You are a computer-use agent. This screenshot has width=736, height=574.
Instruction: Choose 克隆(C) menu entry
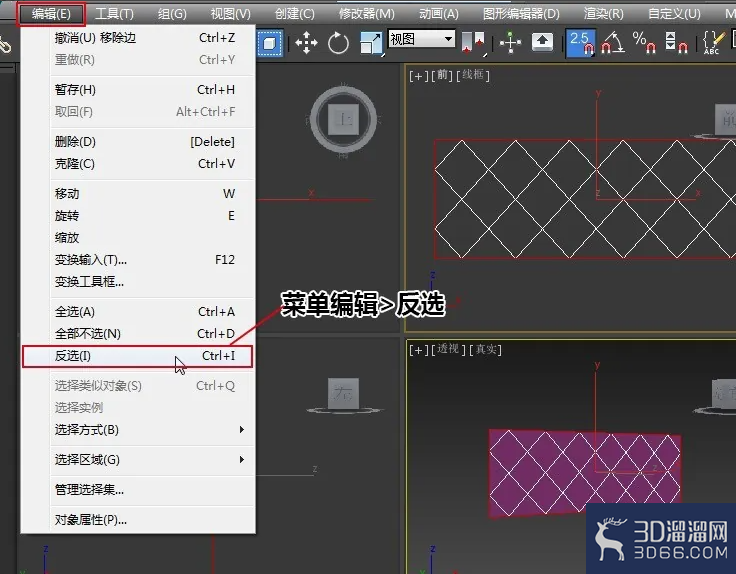coord(138,164)
